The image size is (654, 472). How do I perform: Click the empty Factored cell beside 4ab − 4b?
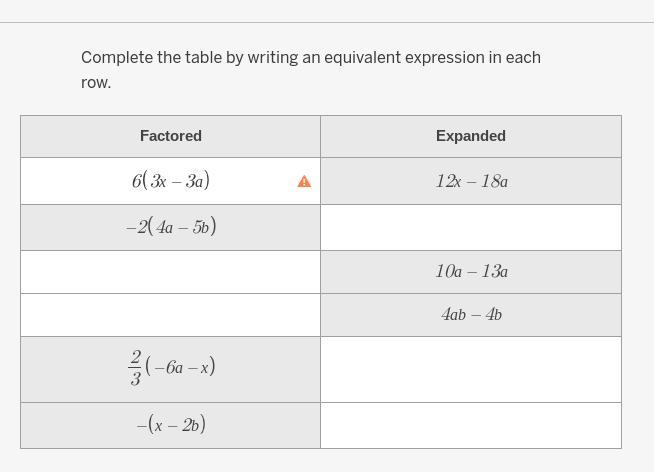click(x=170, y=314)
